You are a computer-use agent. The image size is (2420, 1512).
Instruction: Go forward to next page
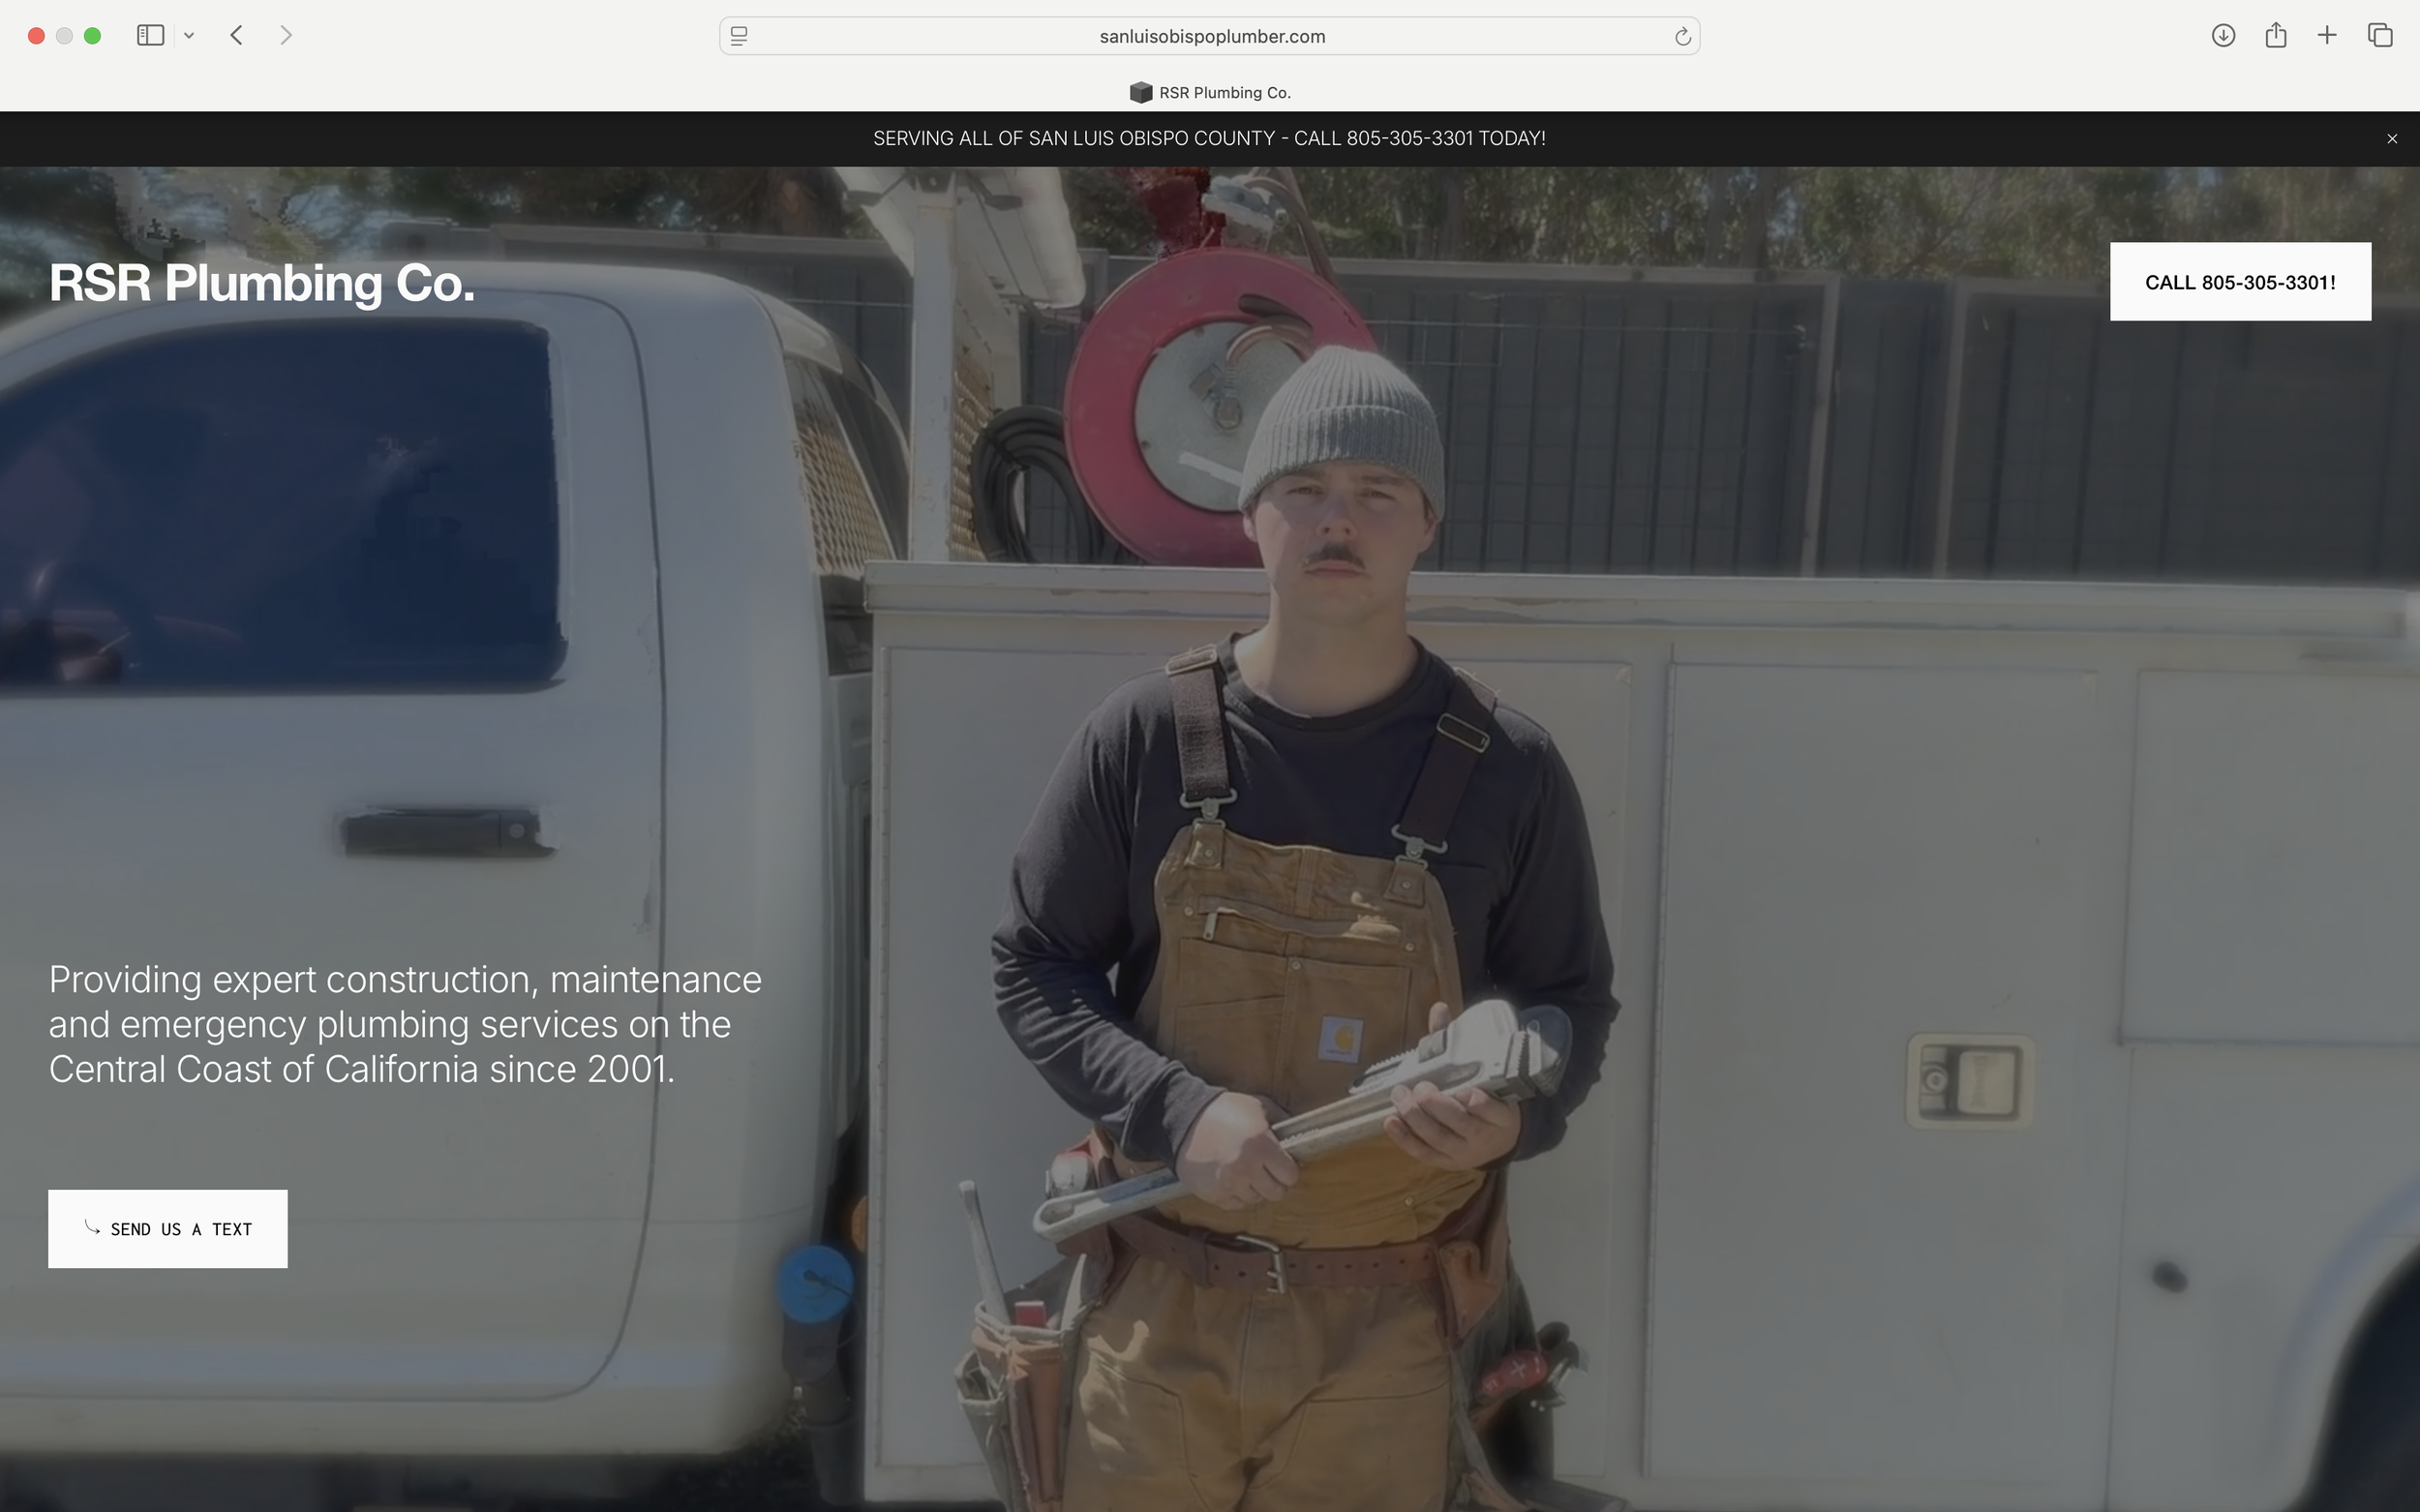[x=286, y=36]
